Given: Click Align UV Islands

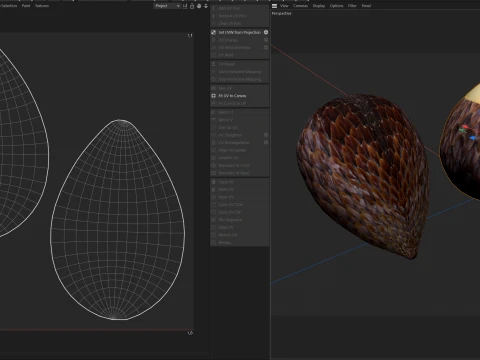Looking at the screenshot, I should (239, 150).
